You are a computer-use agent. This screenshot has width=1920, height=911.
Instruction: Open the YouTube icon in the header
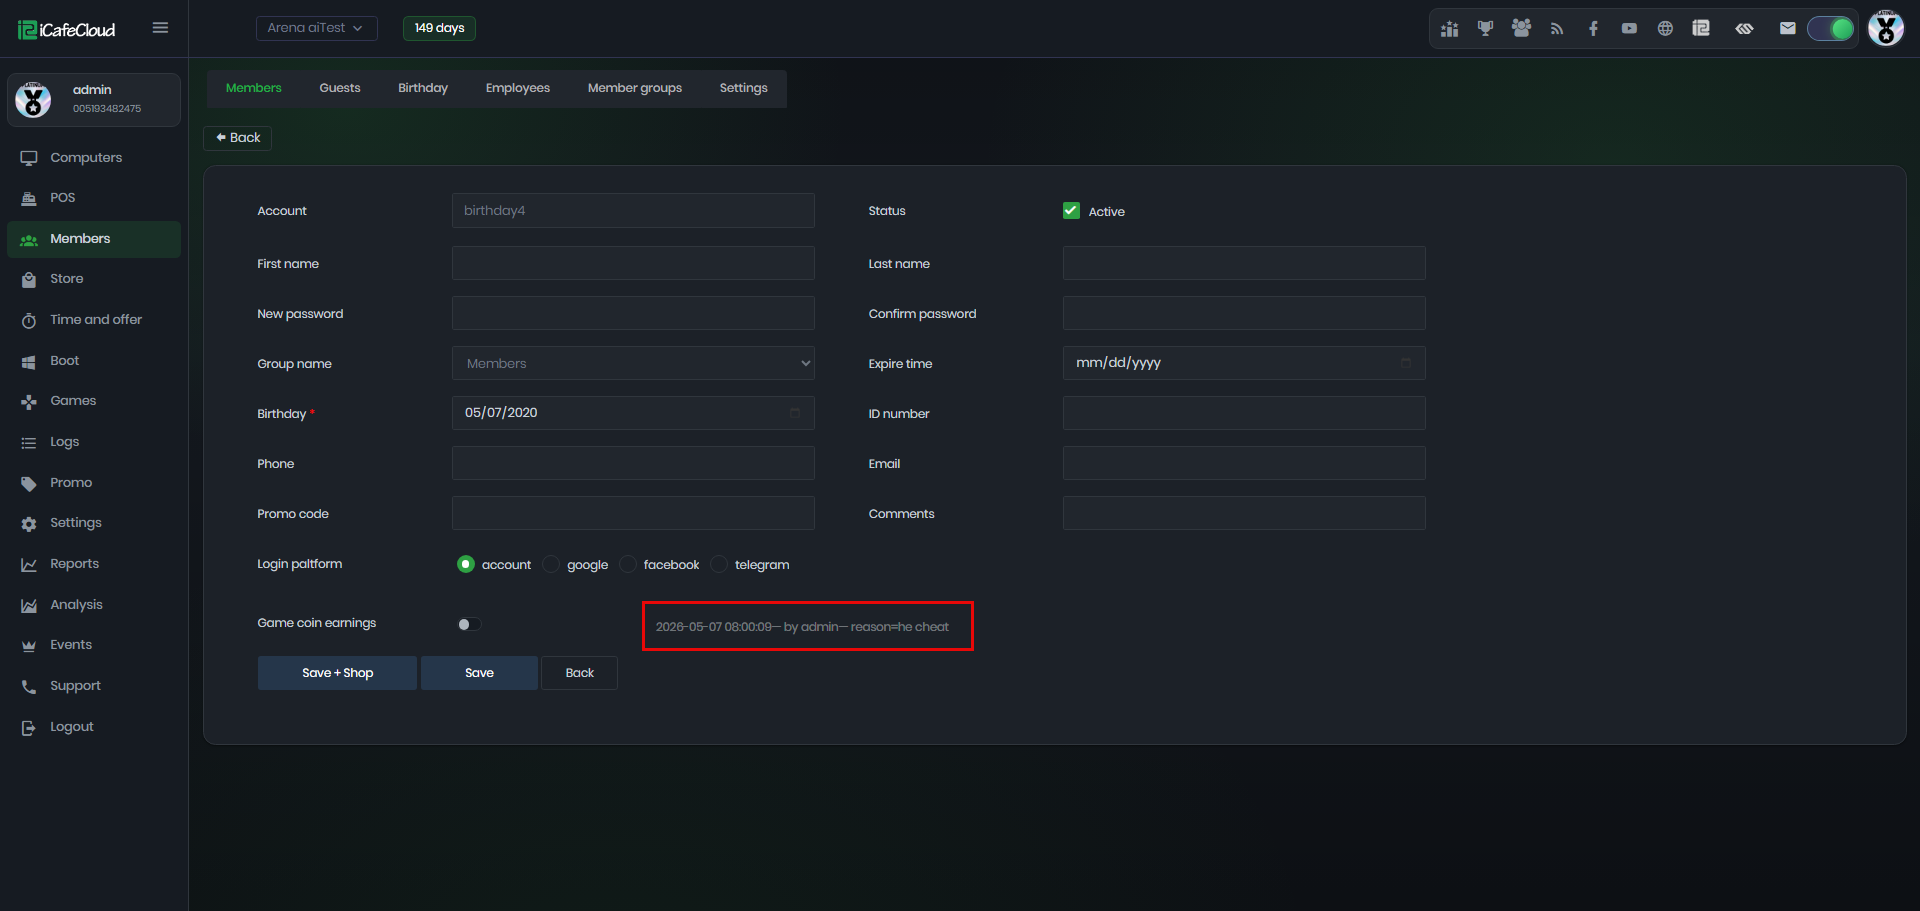1629,29
